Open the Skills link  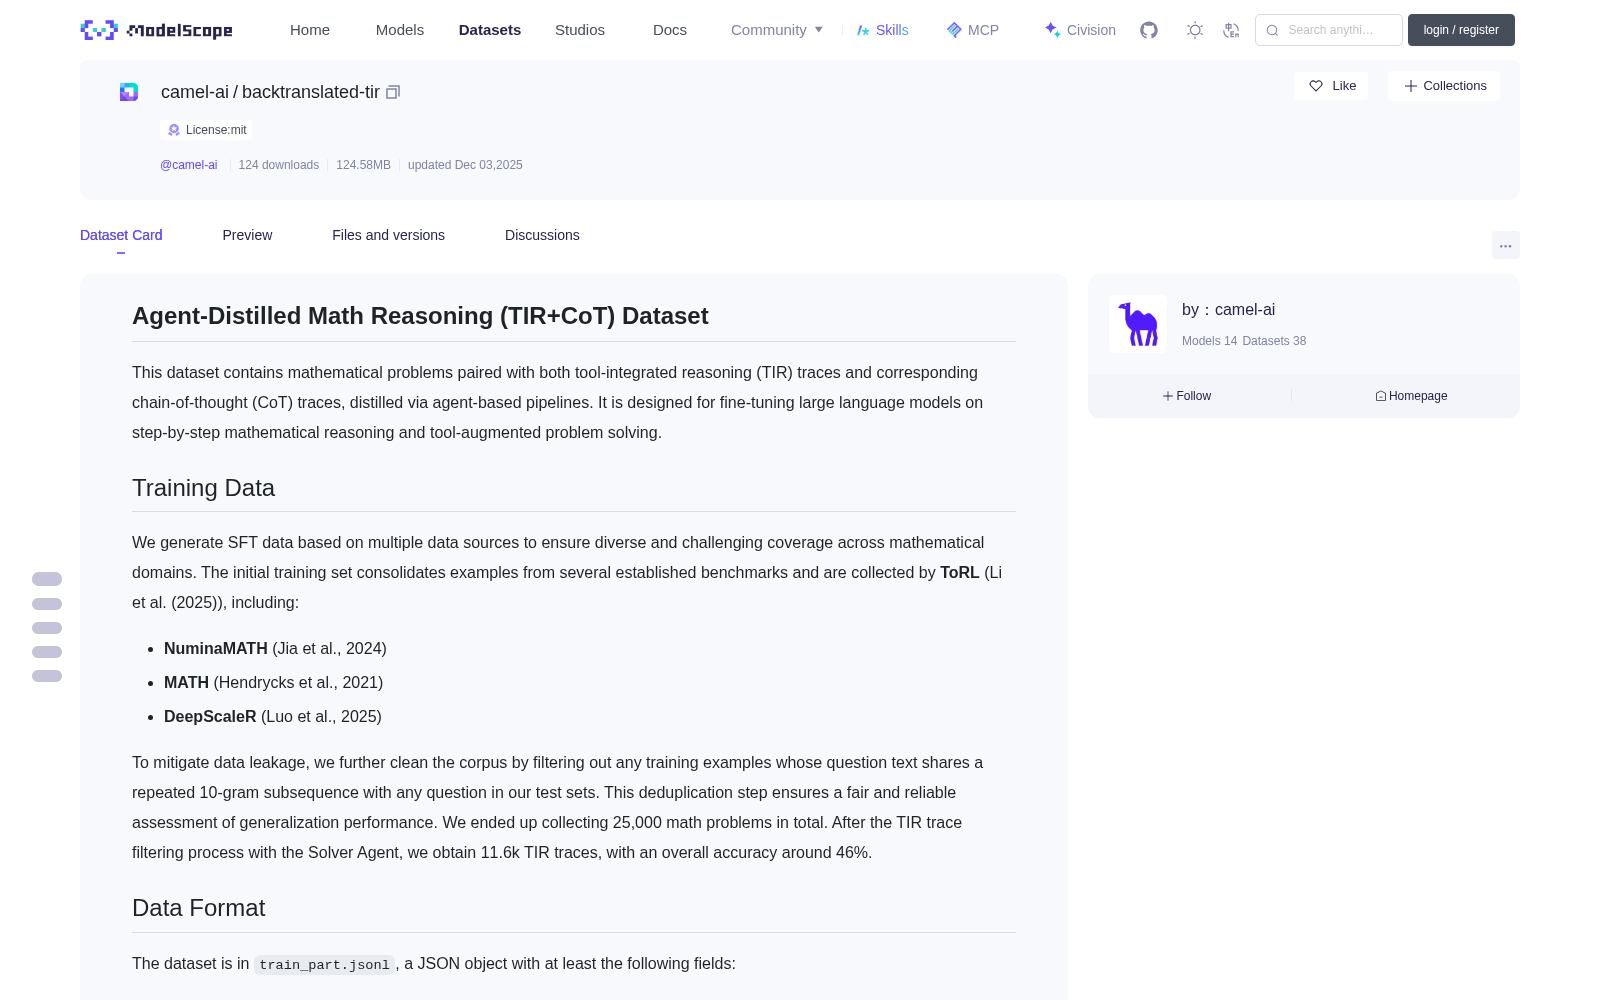coord(883,30)
